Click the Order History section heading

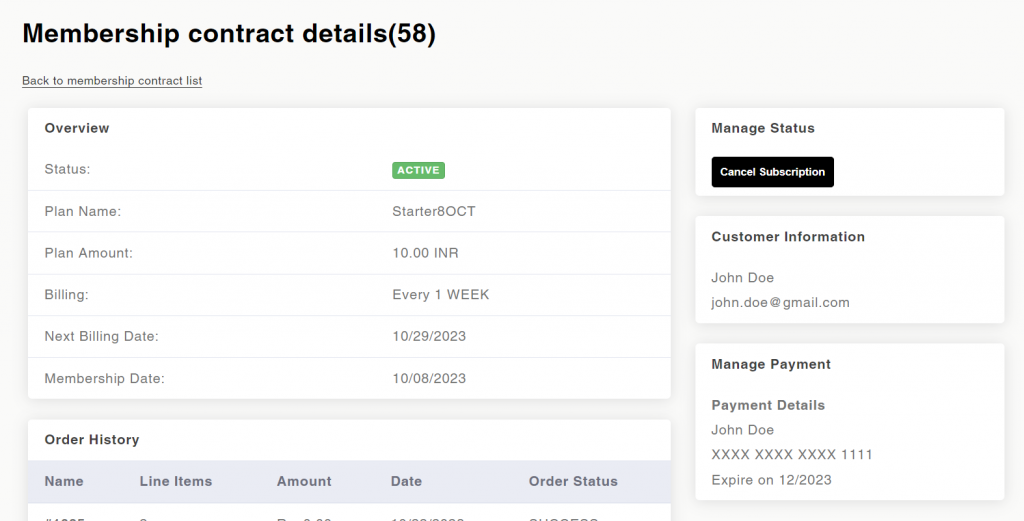(92, 440)
